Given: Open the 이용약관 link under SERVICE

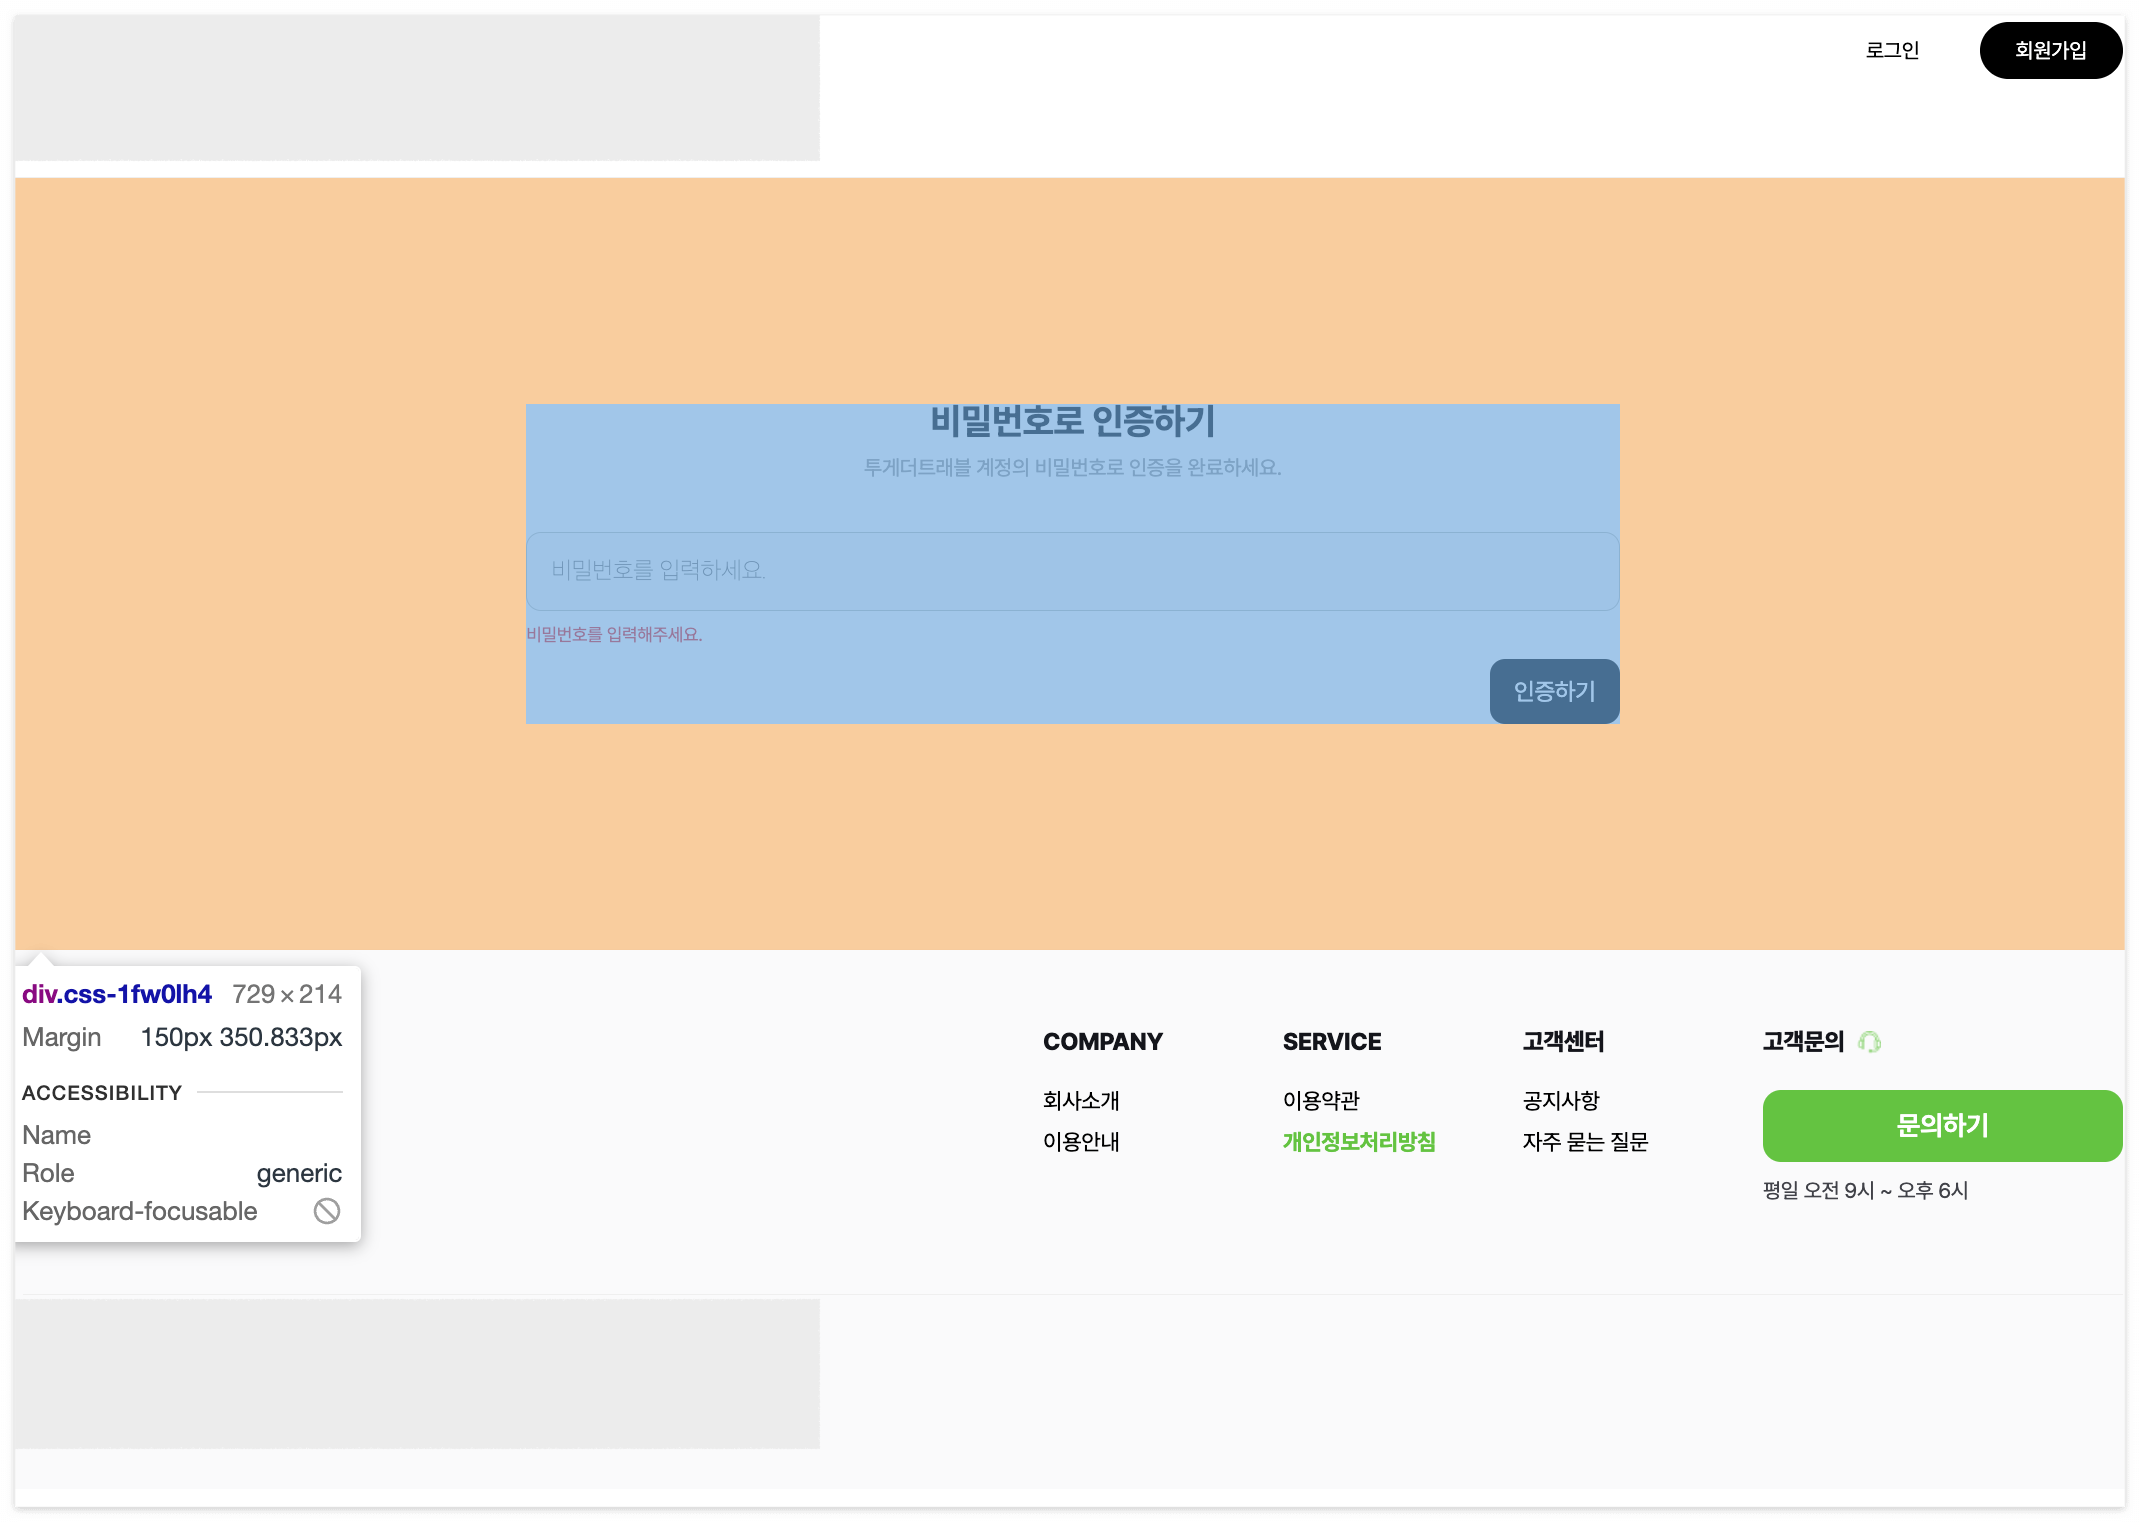Looking at the screenshot, I should [1321, 1101].
